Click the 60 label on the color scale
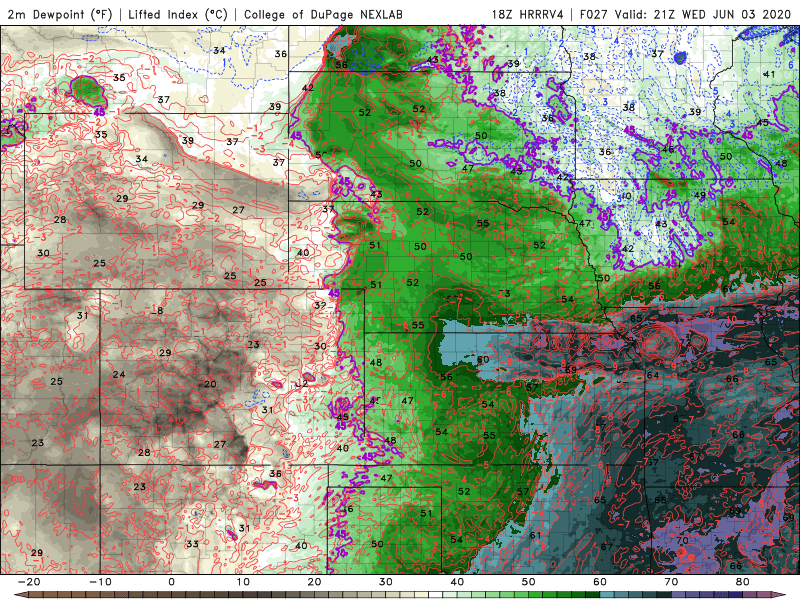Viewport: 800px width, 600px height. pyautogui.click(x=600, y=582)
